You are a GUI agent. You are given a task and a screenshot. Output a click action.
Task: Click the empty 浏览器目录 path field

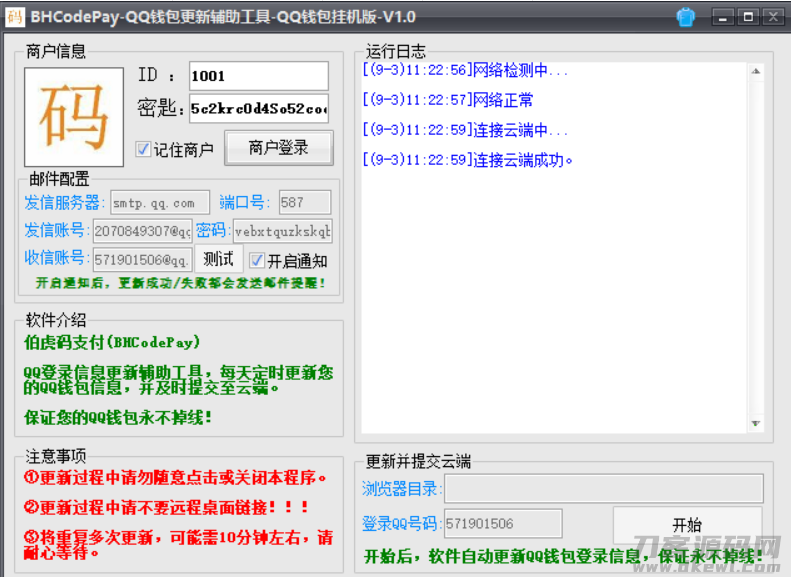click(604, 488)
